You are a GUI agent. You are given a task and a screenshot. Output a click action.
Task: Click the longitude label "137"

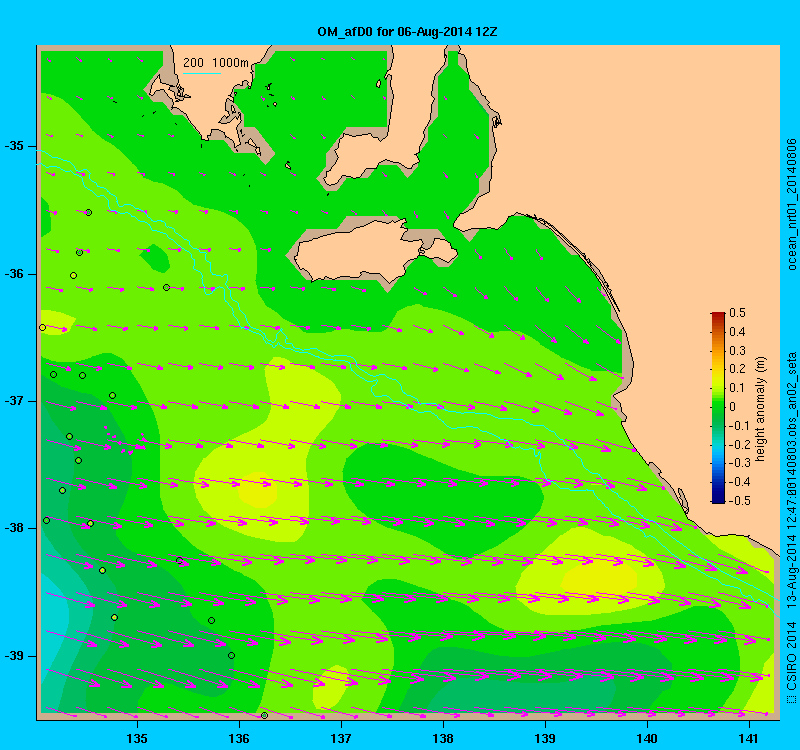point(341,739)
